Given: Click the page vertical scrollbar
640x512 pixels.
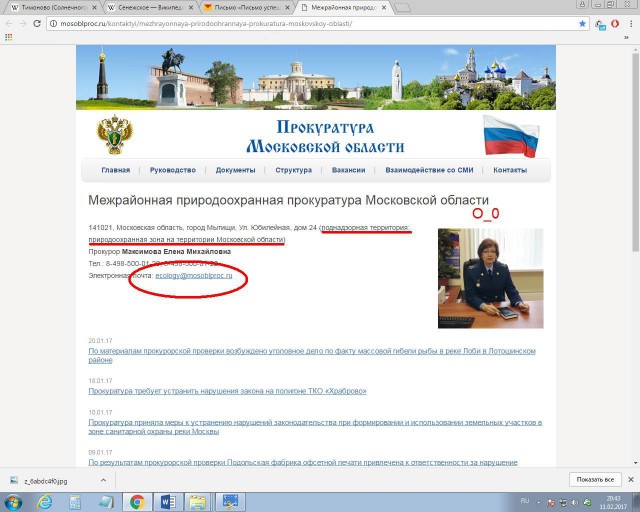Looking at the screenshot, I should 636,151.
